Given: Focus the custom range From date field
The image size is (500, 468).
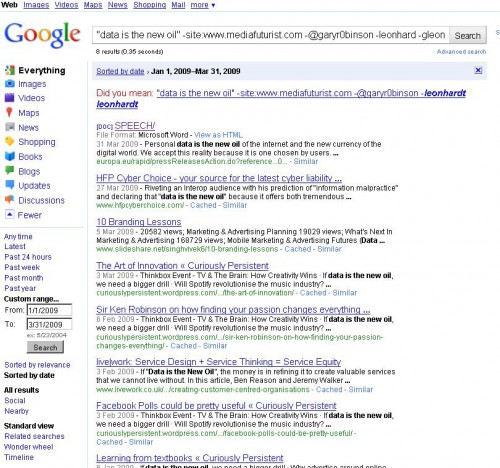Looking at the screenshot, I should (49, 310).
